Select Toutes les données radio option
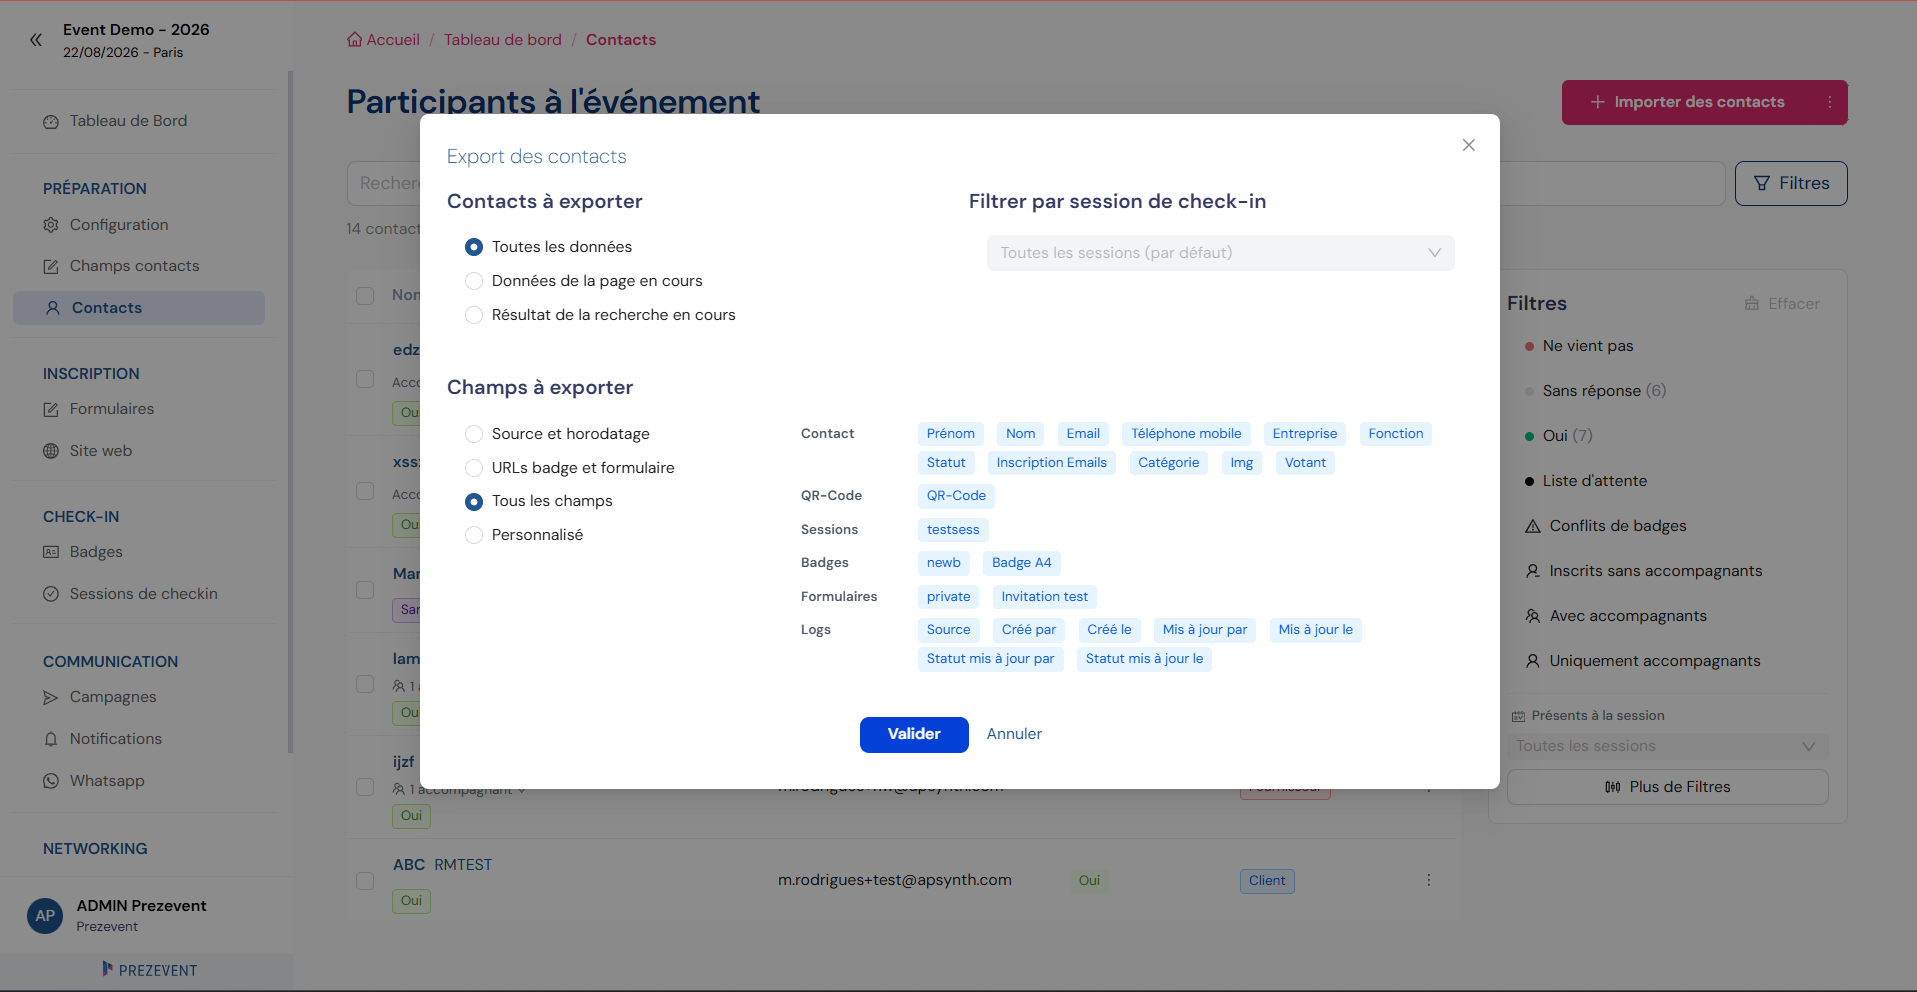Viewport: 1917px width, 992px height. 474,247
